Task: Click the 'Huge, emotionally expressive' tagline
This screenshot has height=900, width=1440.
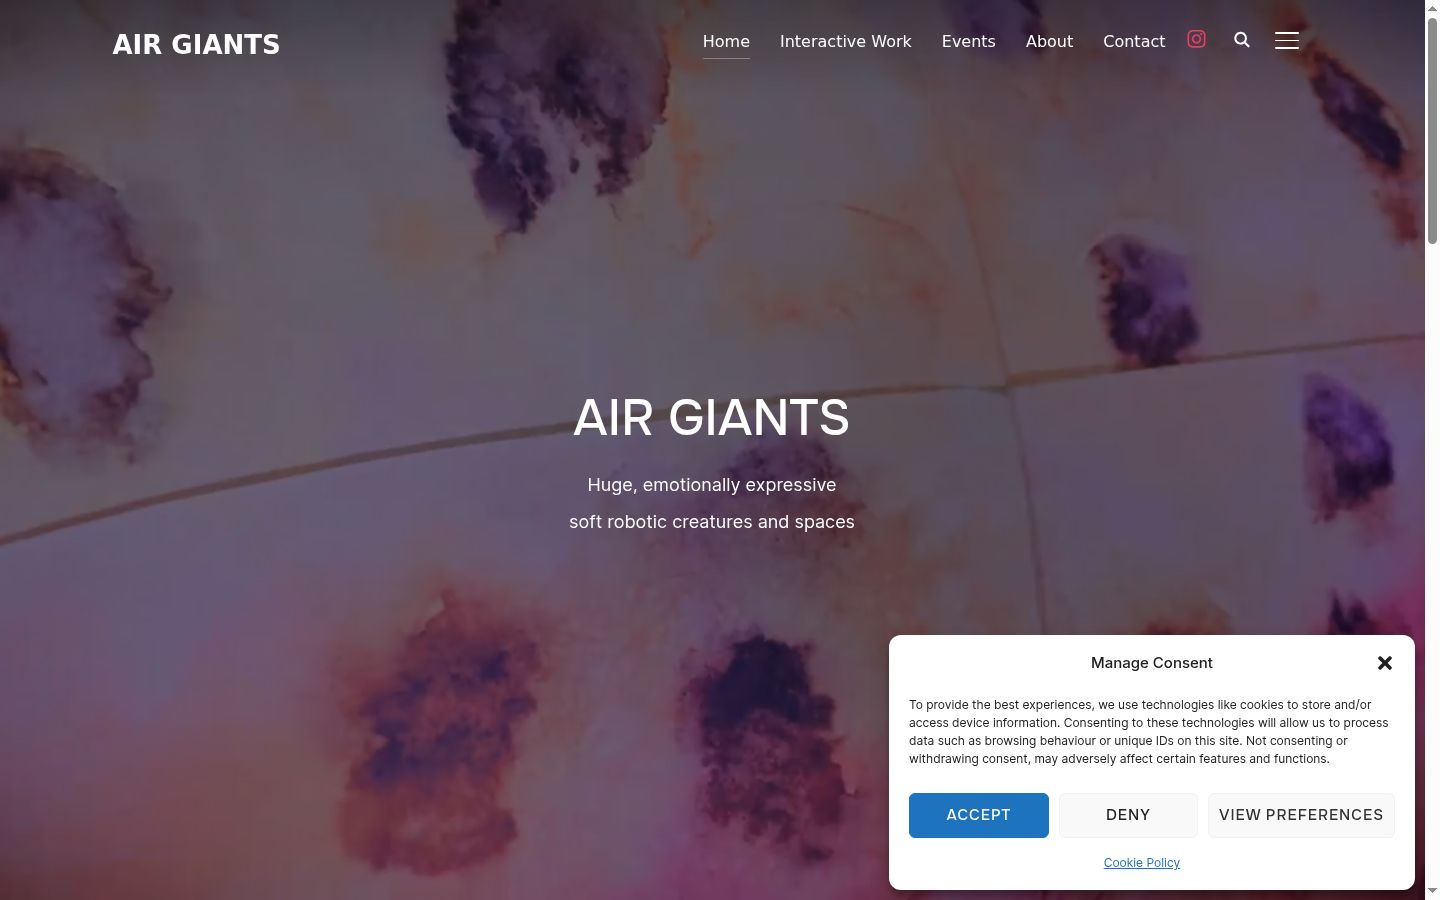Action: pyautogui.click(x=712, y=485)
